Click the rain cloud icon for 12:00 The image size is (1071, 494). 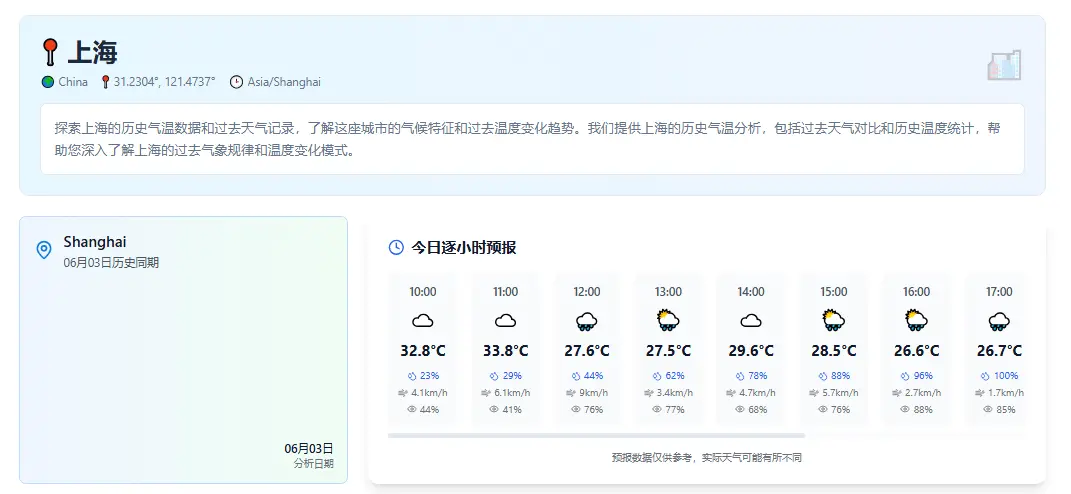(587, 321)
